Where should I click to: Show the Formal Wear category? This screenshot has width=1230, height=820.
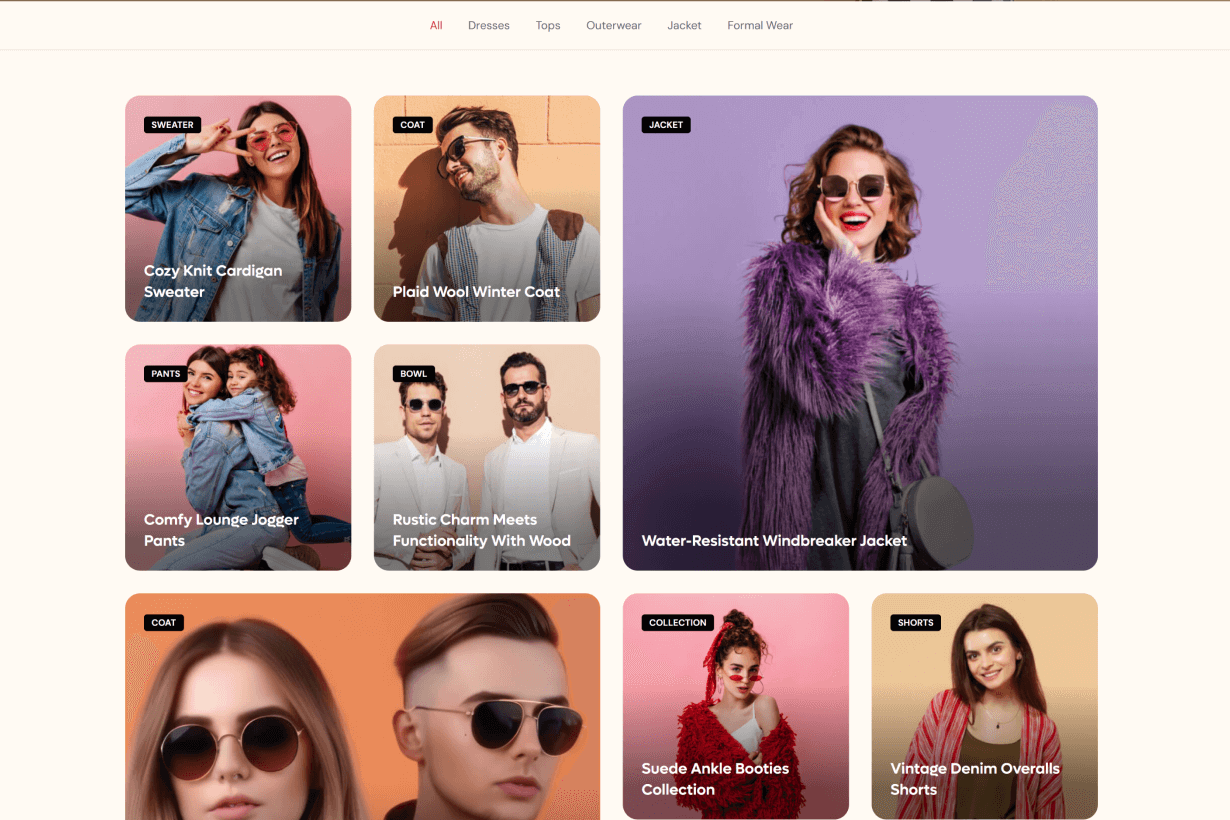759,25
